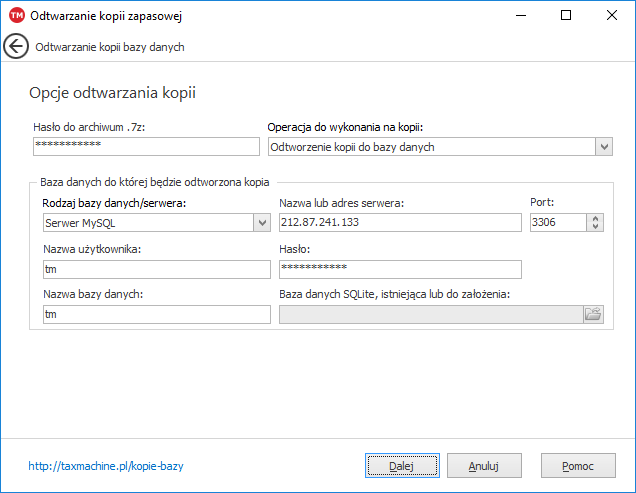Click the 'Hasło do archiwum .7z' field
636x493 pixels.
(145, 147)
